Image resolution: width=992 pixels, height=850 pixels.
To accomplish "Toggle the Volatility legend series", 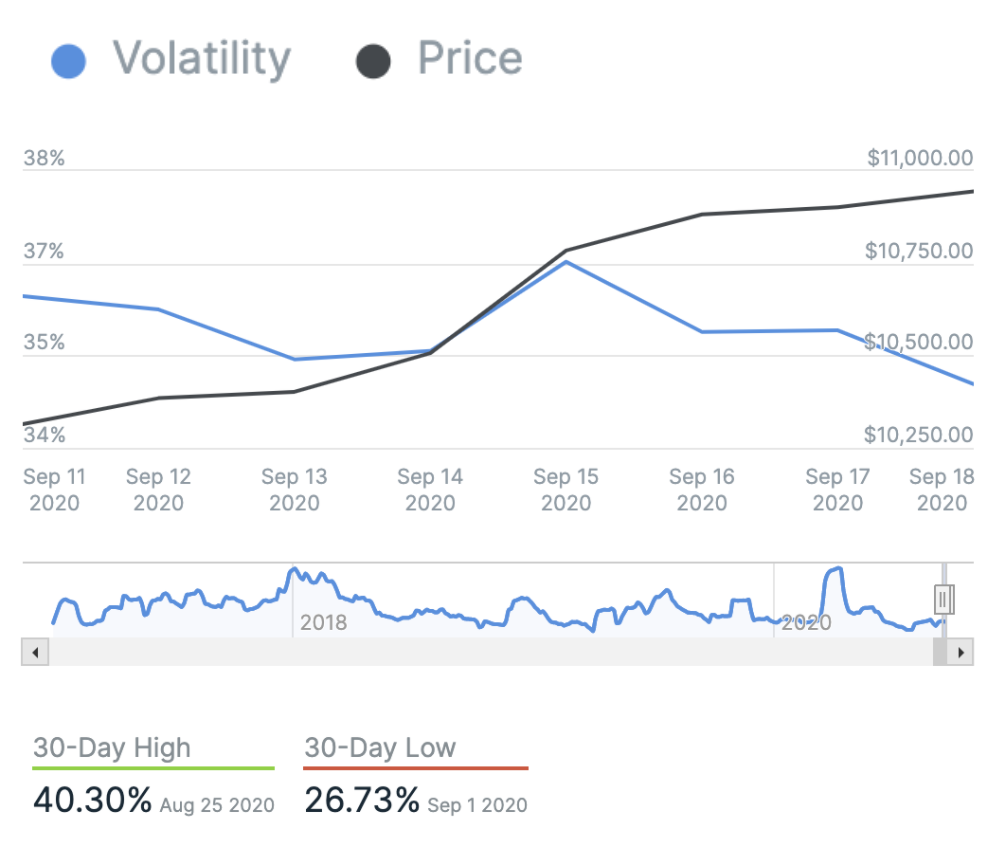I will (200, 58).
